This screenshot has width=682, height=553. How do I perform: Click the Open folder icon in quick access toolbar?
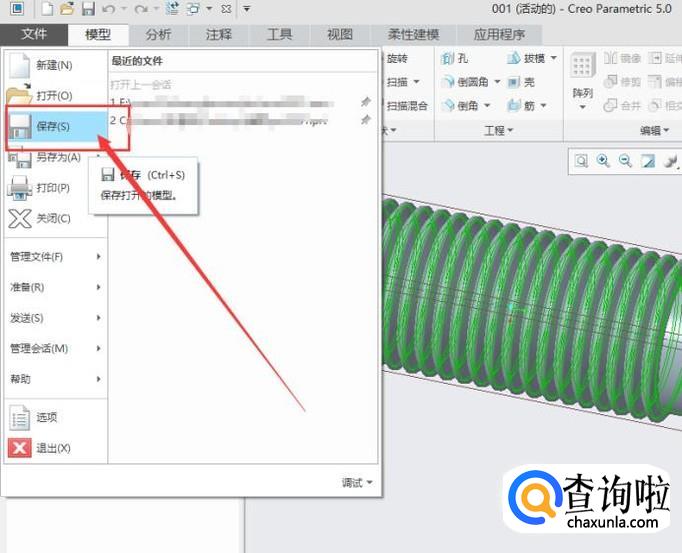click(x=67, y=8)
